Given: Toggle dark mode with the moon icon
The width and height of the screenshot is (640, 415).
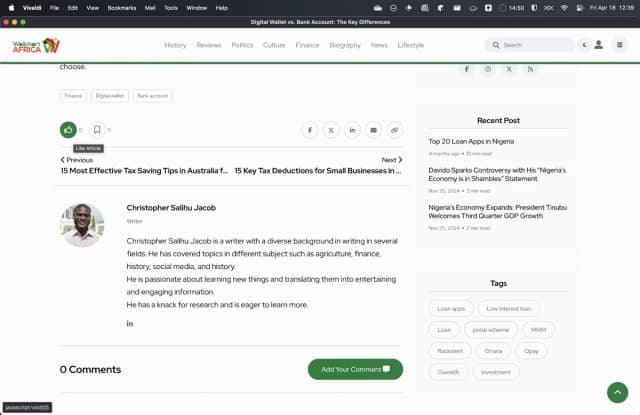Looking at the screenshot, I should [585, 45].
